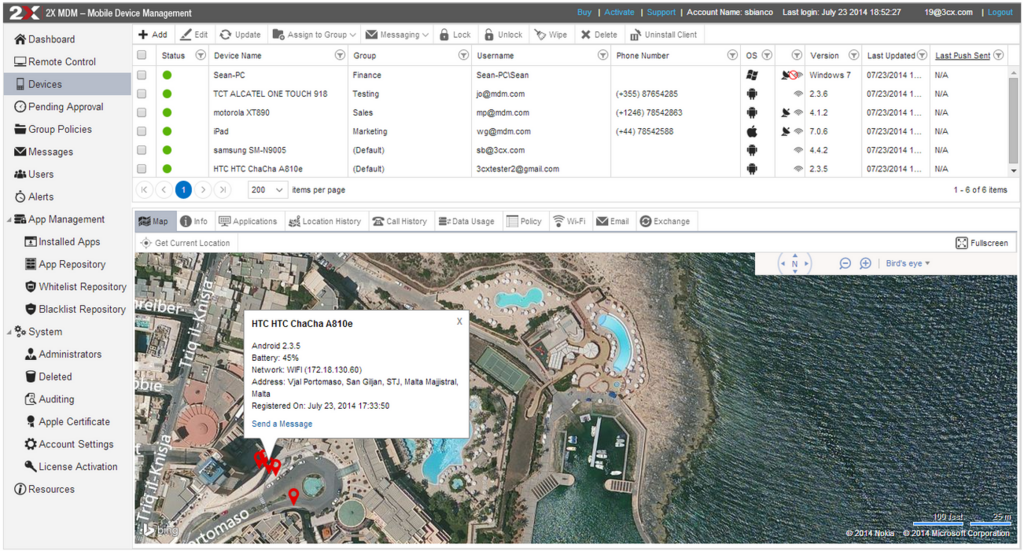Open Group column filter
Screen dimensions: 1024x551
(463, 55)
